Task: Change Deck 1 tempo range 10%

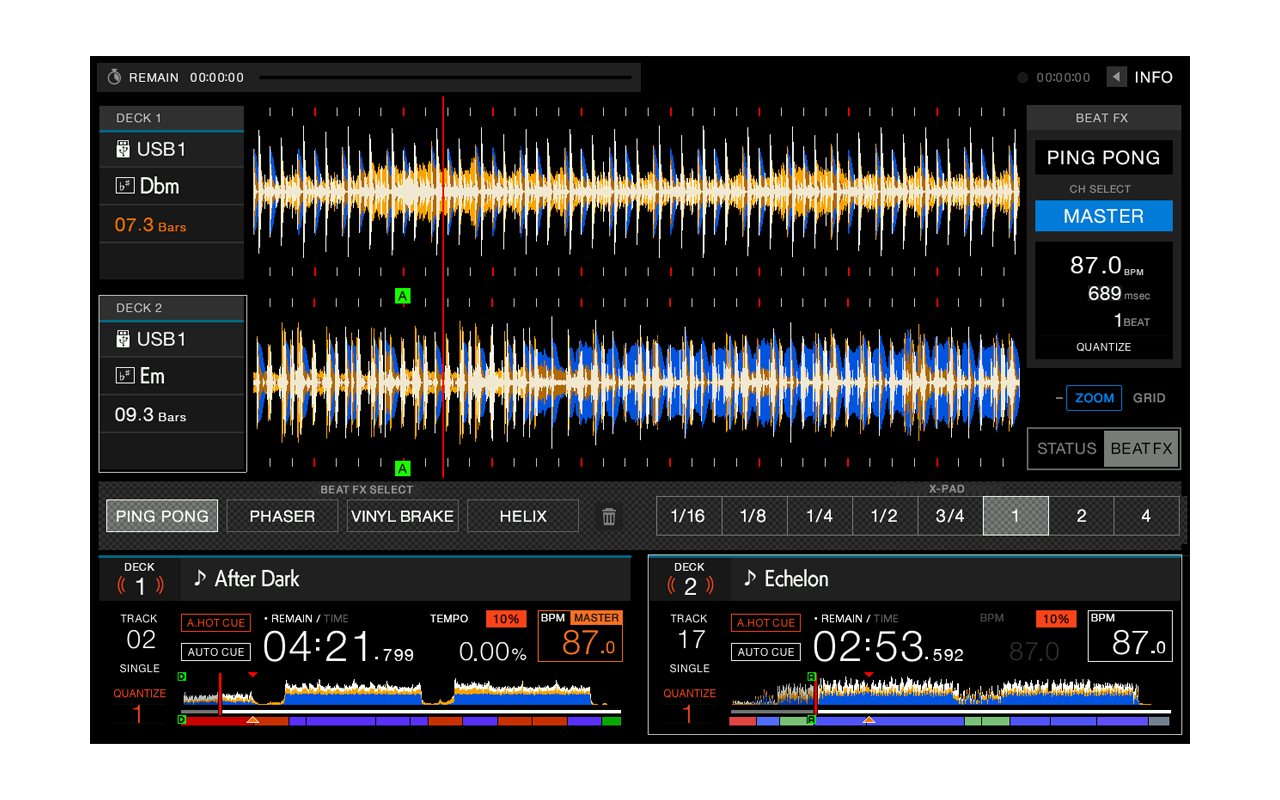Action: pos(506,619)
